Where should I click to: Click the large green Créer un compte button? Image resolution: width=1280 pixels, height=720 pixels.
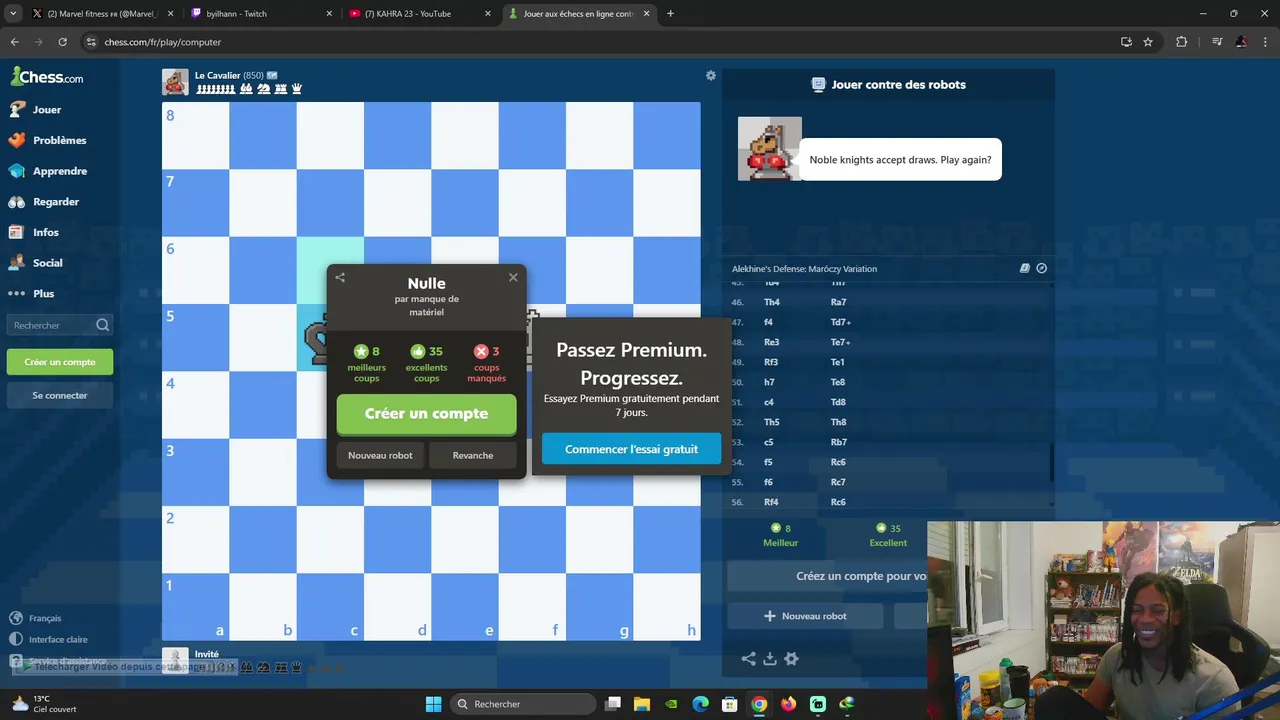click(427, 413)
